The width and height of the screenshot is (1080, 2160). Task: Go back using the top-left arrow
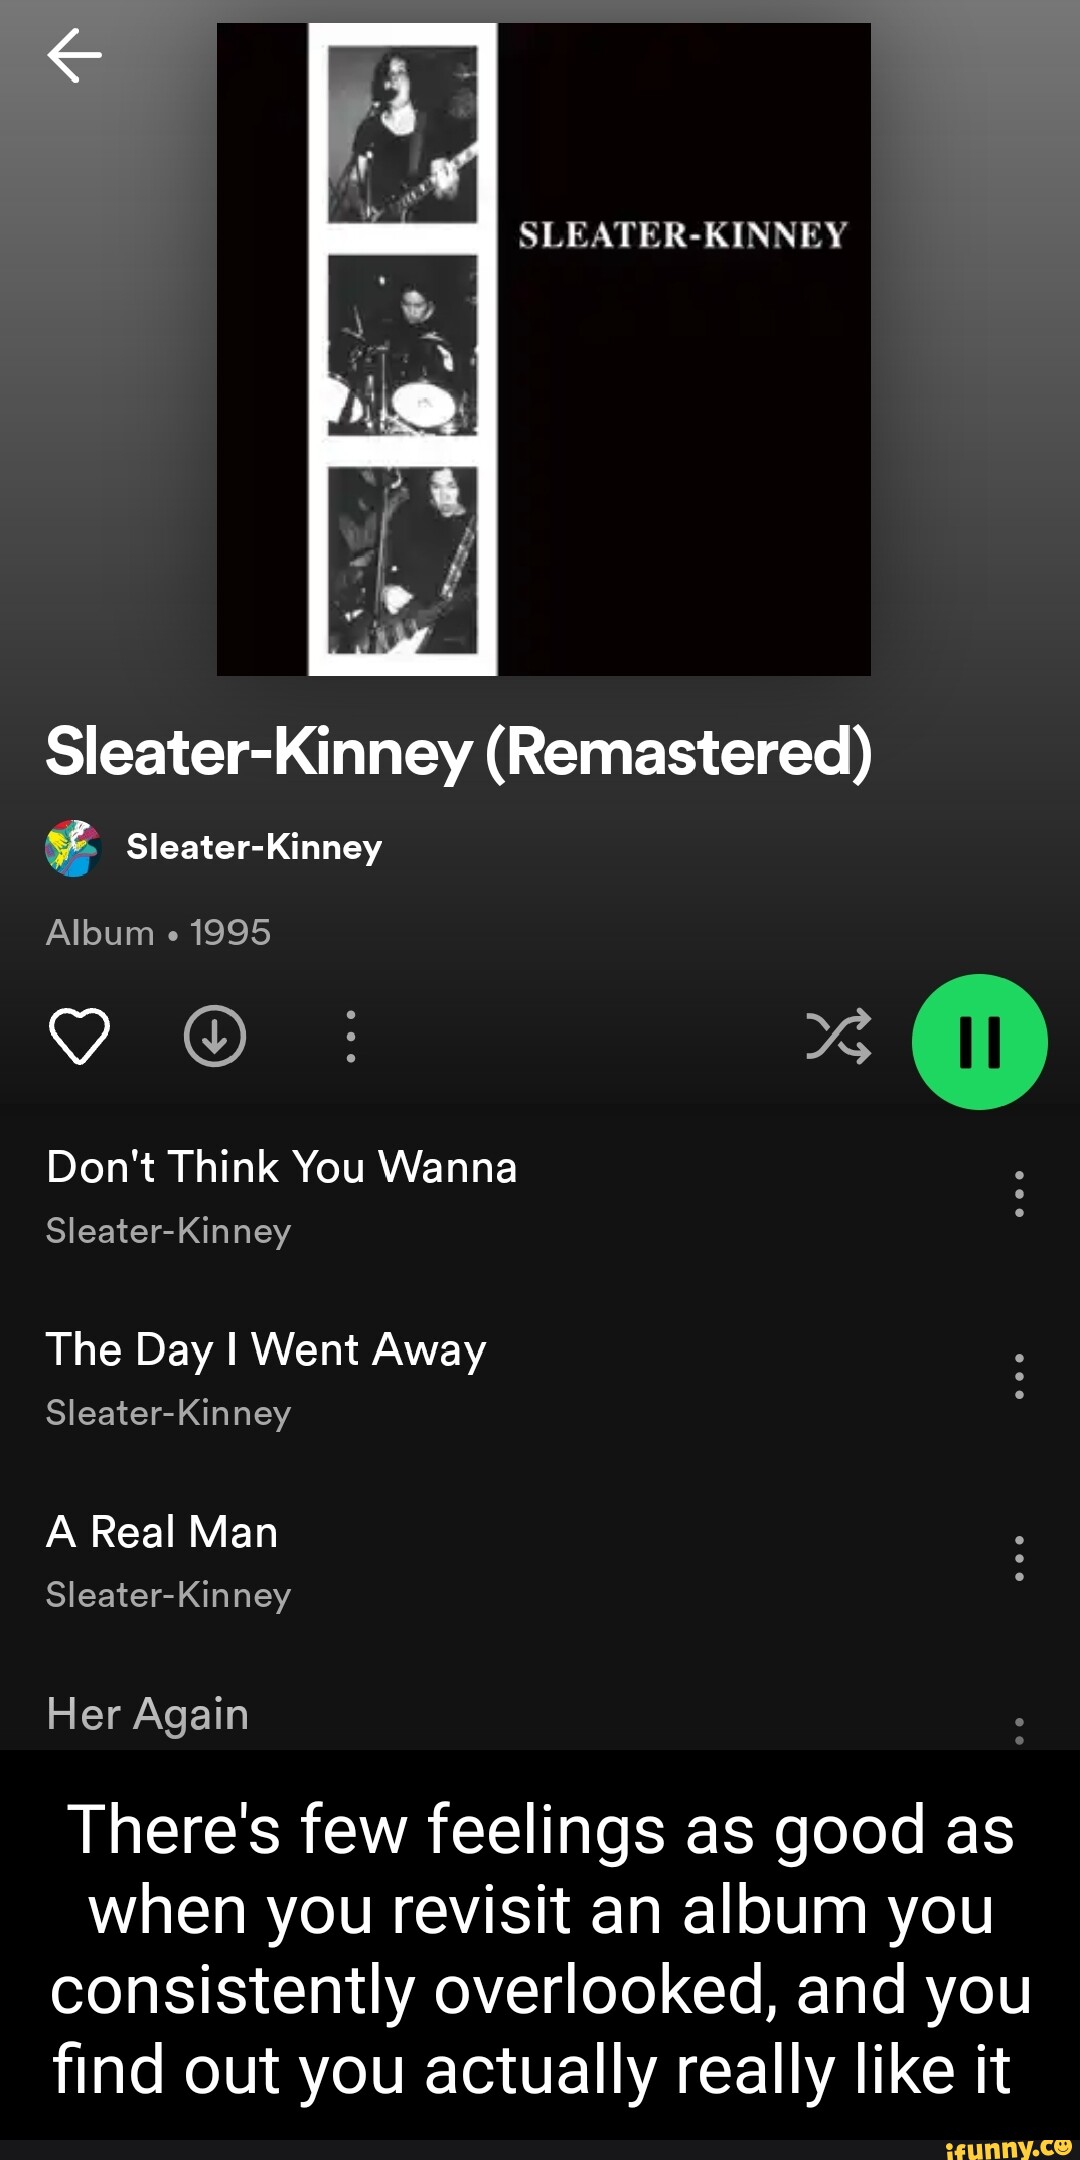[74, 54]
